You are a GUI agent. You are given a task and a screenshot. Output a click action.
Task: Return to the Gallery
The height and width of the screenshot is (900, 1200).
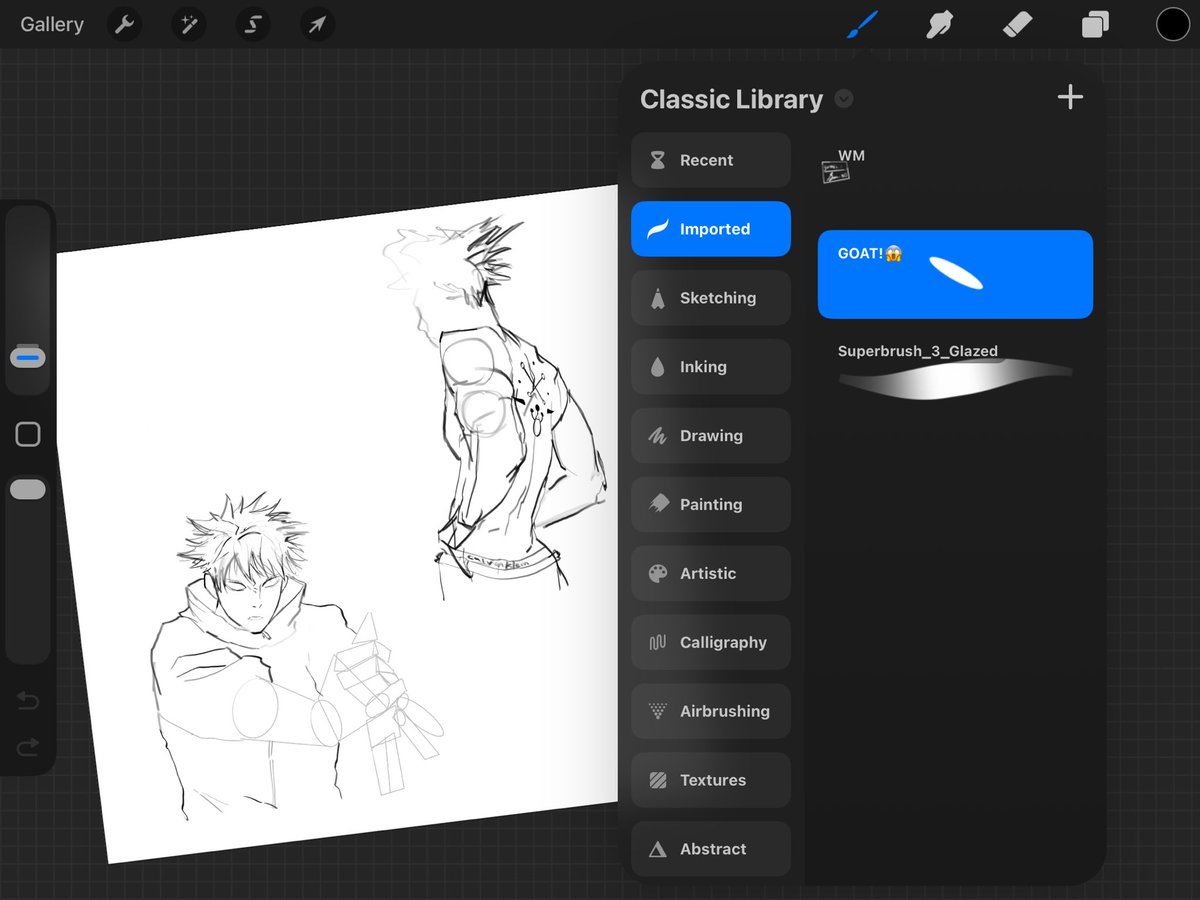pyautogui.click(x=52, y=24)
